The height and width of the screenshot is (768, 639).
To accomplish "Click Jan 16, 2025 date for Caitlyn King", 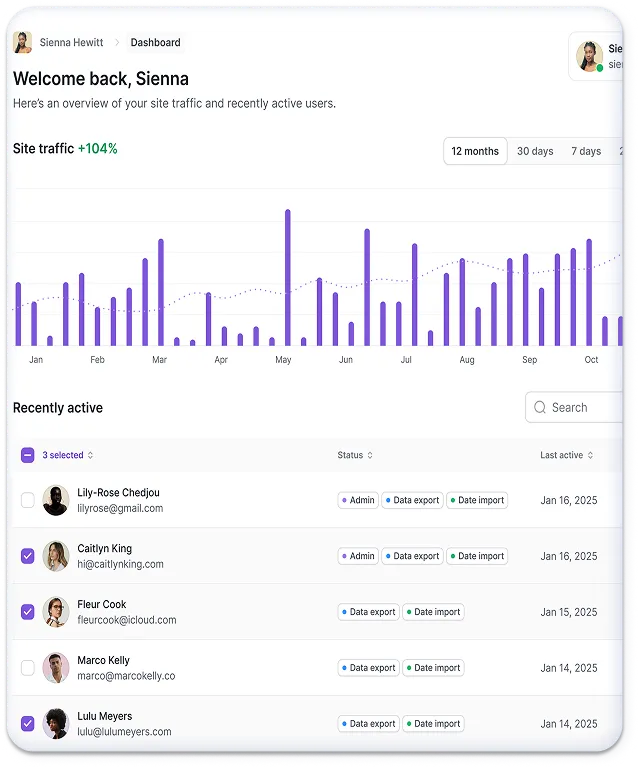I will (x=568, y=556).
